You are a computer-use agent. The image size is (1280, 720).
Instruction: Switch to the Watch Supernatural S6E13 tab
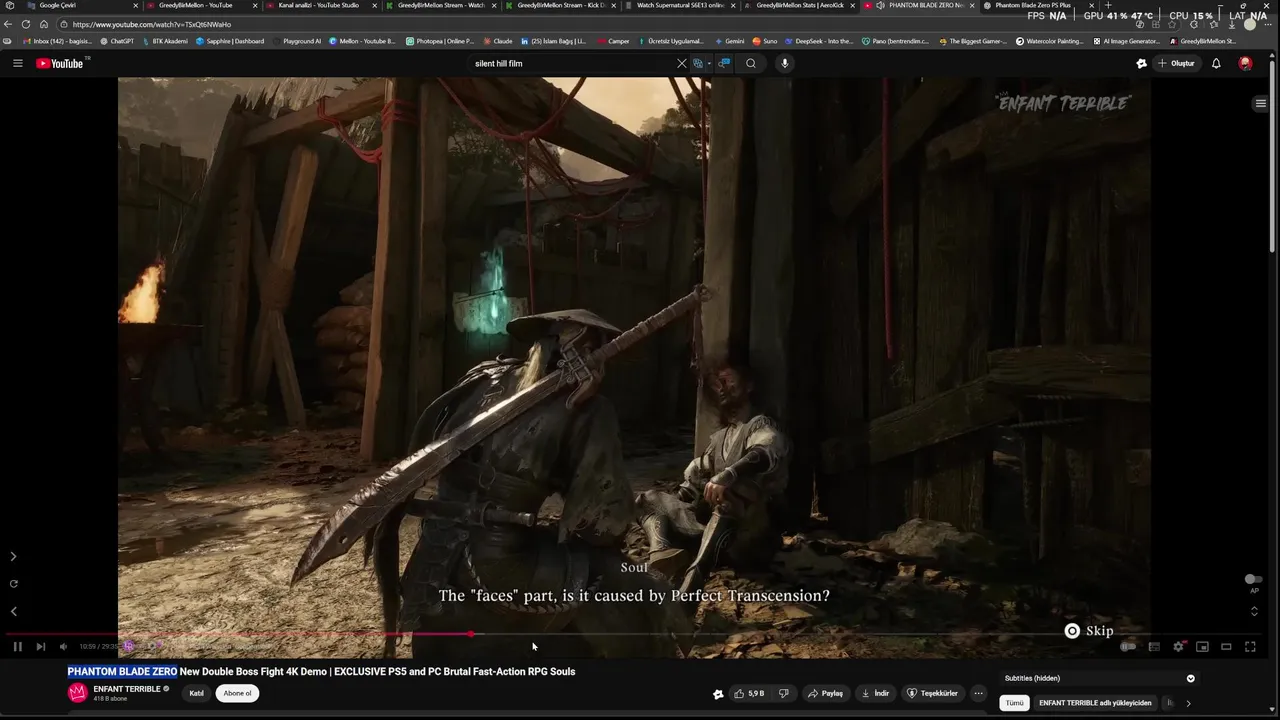click(x=680, y=5)
